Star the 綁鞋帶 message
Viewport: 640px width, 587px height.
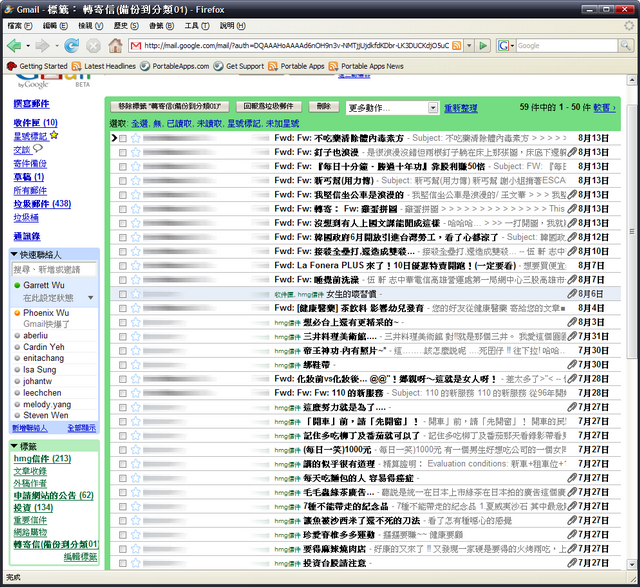point(136,365)
